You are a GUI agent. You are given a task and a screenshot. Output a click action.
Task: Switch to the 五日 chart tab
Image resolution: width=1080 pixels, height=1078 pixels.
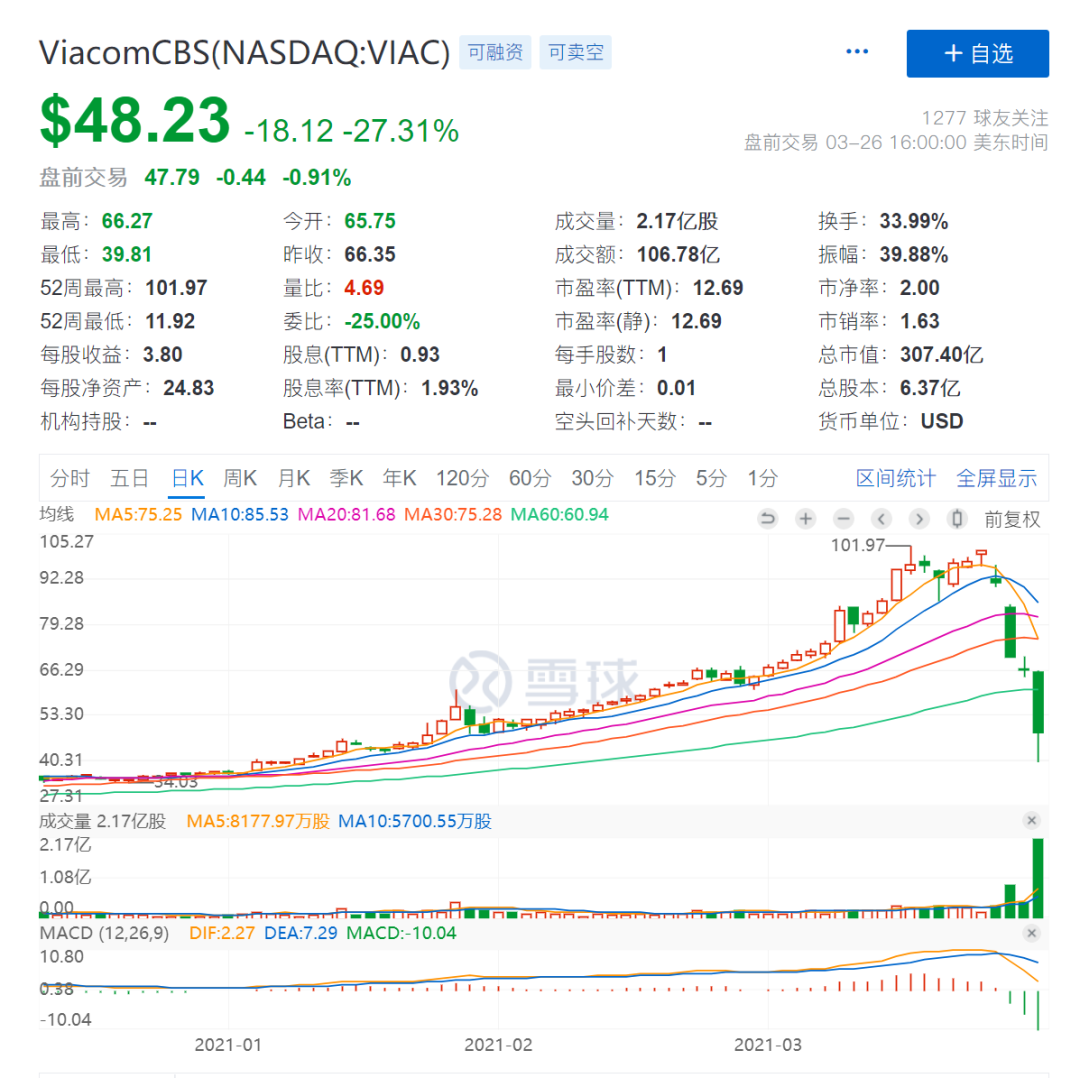pyautogui.click(x=129, y=477)
